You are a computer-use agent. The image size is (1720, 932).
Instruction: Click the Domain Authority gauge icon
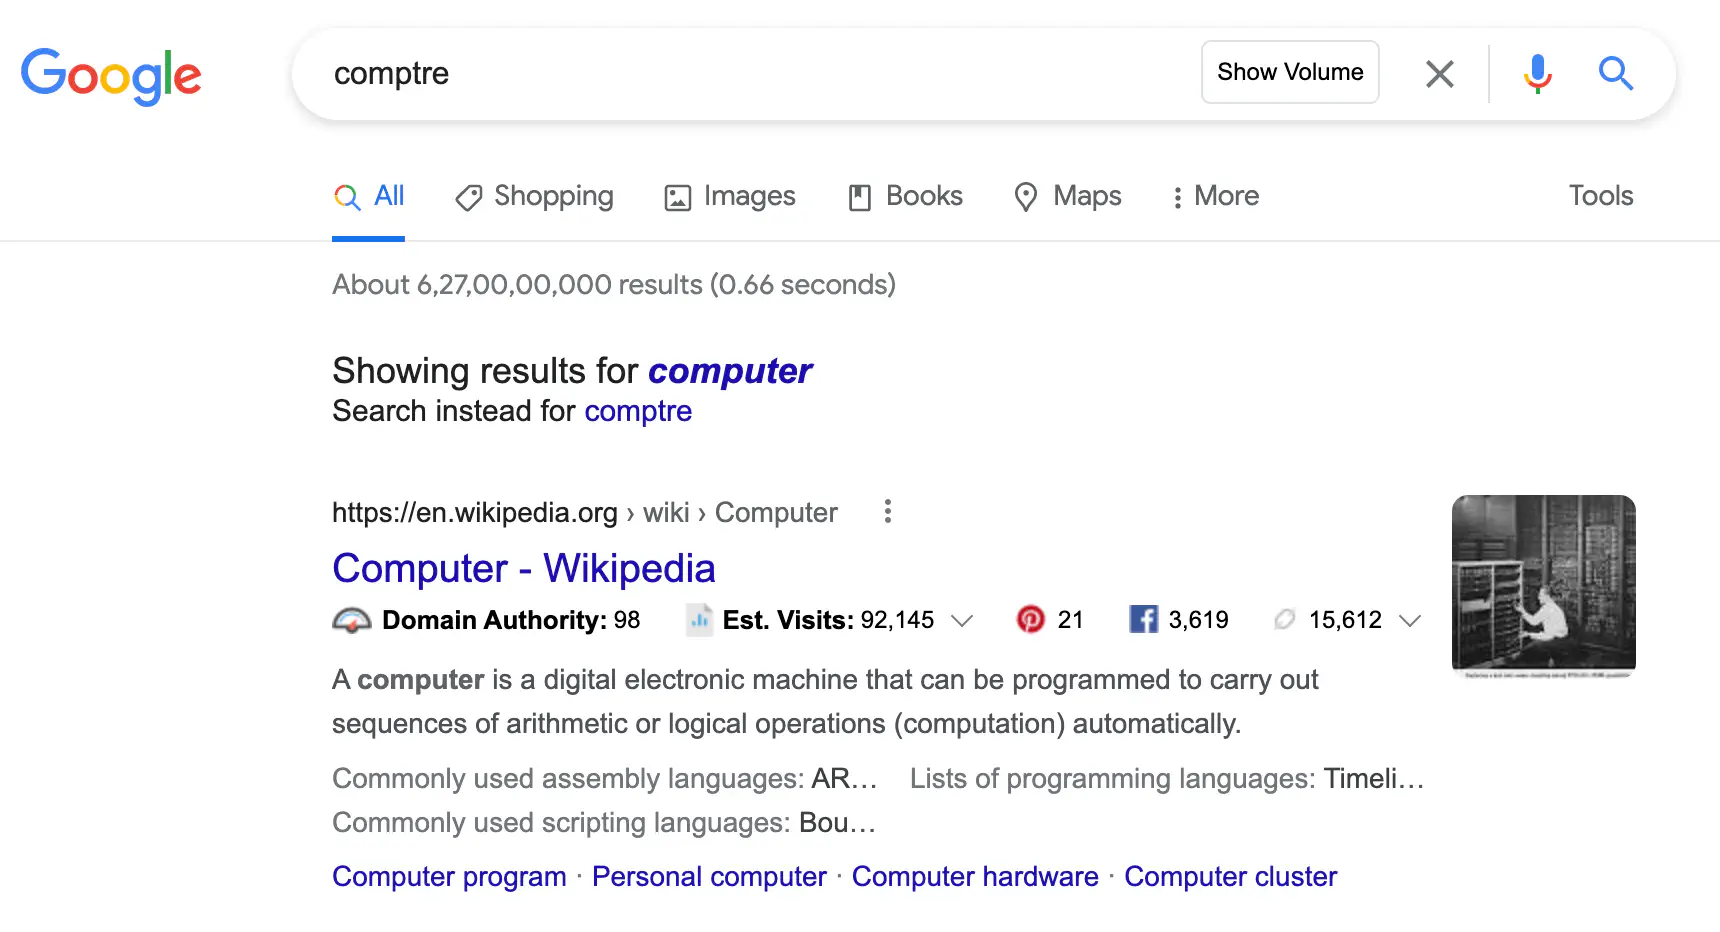point(351,620)
